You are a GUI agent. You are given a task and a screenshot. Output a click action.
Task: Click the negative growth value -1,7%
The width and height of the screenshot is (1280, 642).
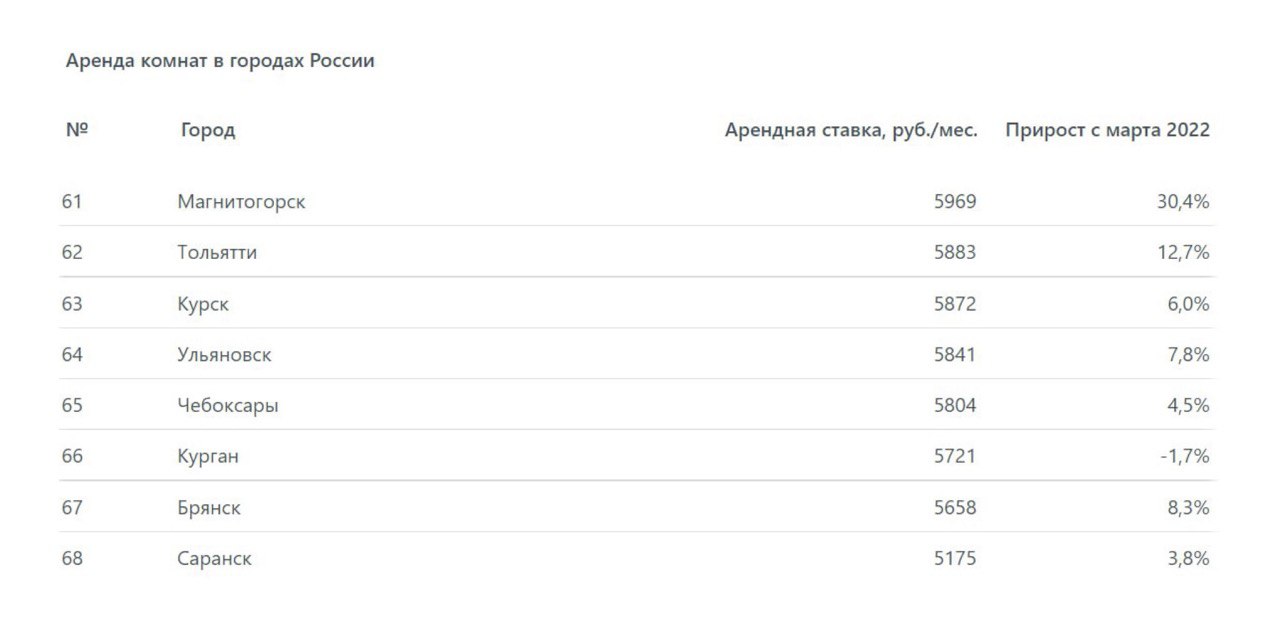tap(1185, 457)
